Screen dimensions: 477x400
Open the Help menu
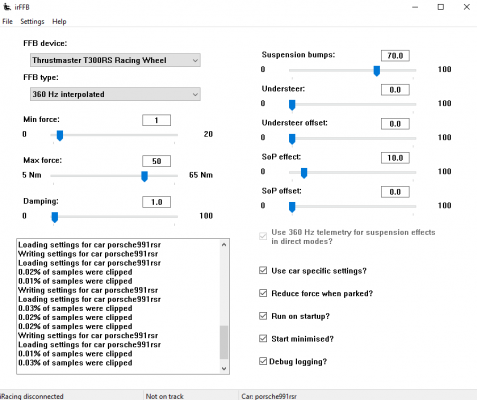pyautogui.click(x=59, y=22)
